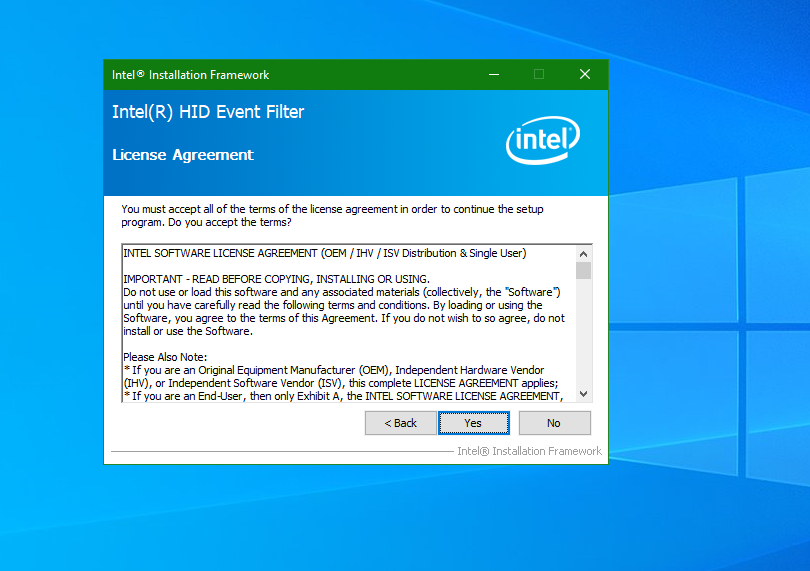810x571 pixels.
Task: Click 'install or use the Software.' line
Action: pyautogui.click(x=188, y=331)
